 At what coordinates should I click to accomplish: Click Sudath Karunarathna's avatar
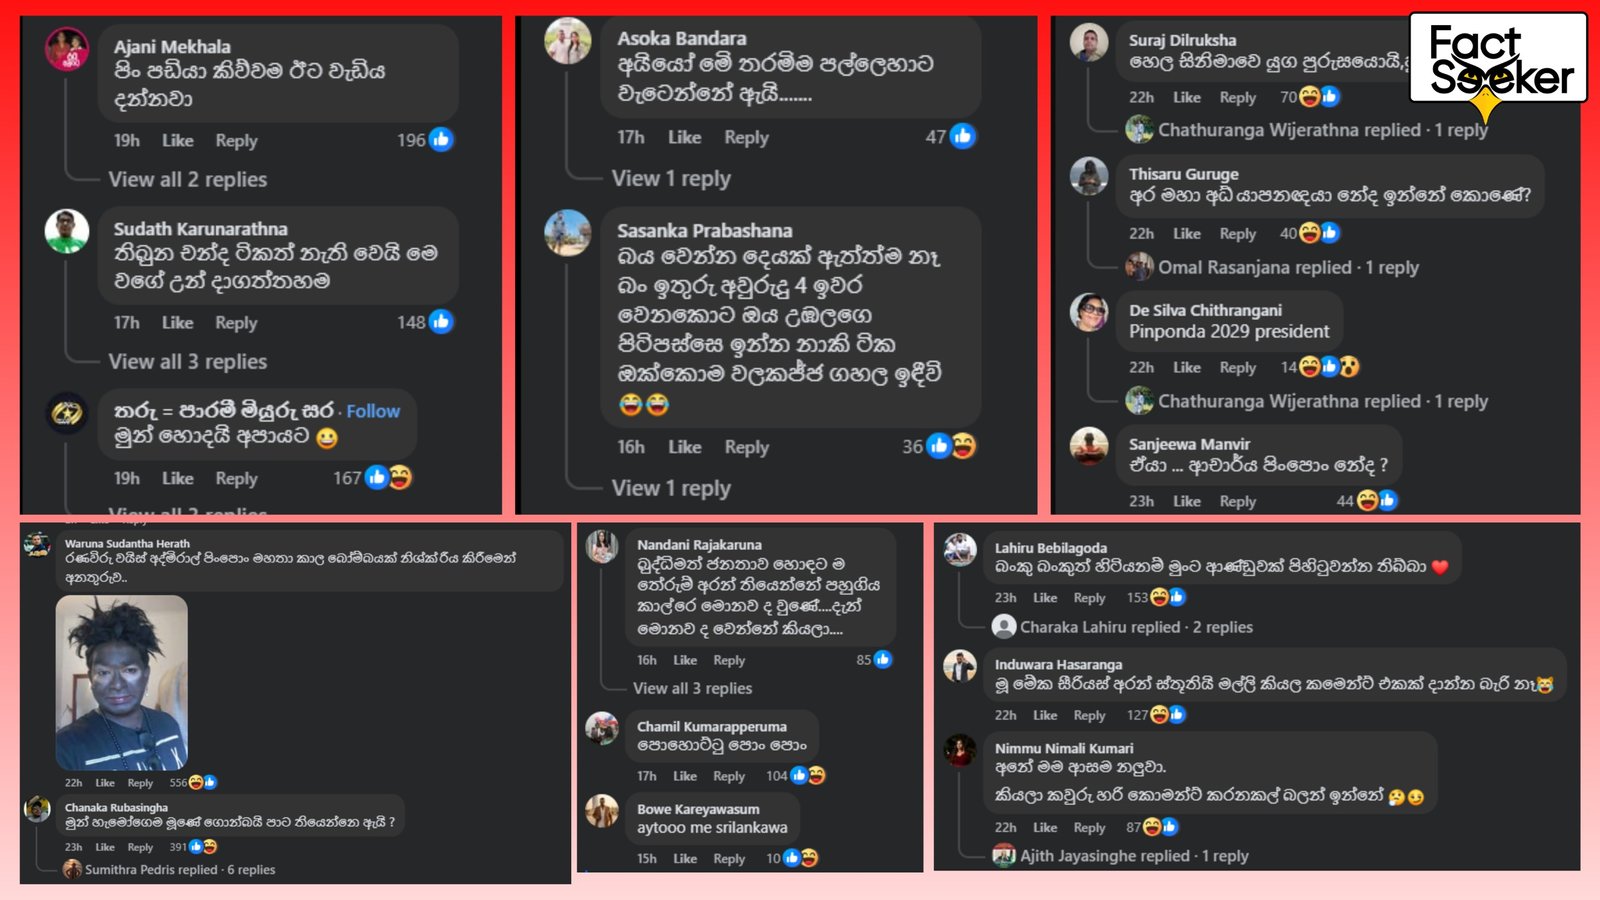pyautogui.click(x=67, y=232)
